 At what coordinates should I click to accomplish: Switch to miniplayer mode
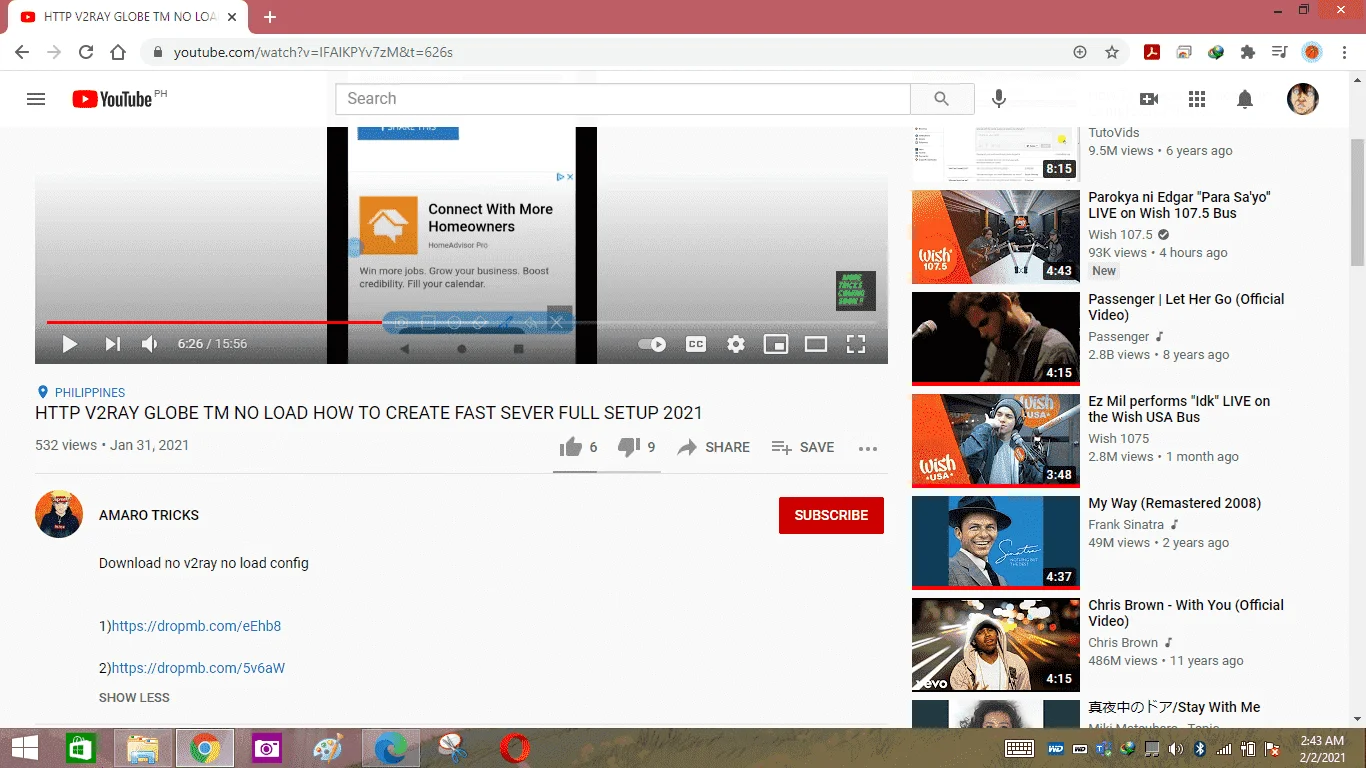pyautogui.click(x=776, y=344)
